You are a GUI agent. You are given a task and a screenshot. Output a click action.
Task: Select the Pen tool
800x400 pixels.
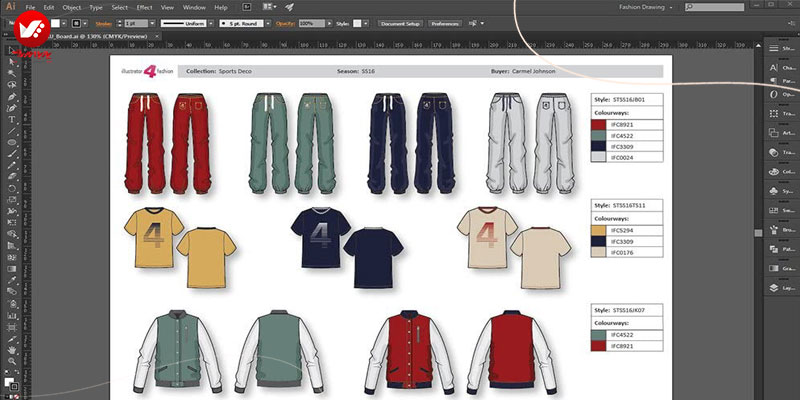12,96
